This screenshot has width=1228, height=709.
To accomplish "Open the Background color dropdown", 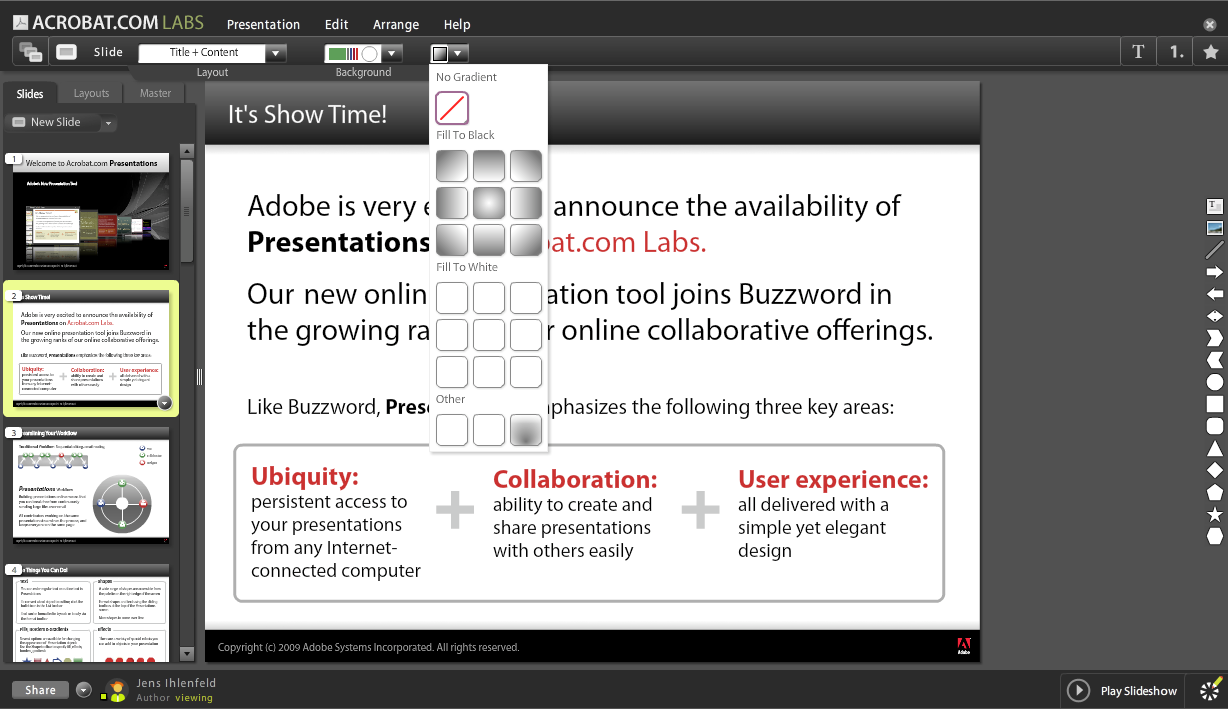I will (x=392, y=51).
